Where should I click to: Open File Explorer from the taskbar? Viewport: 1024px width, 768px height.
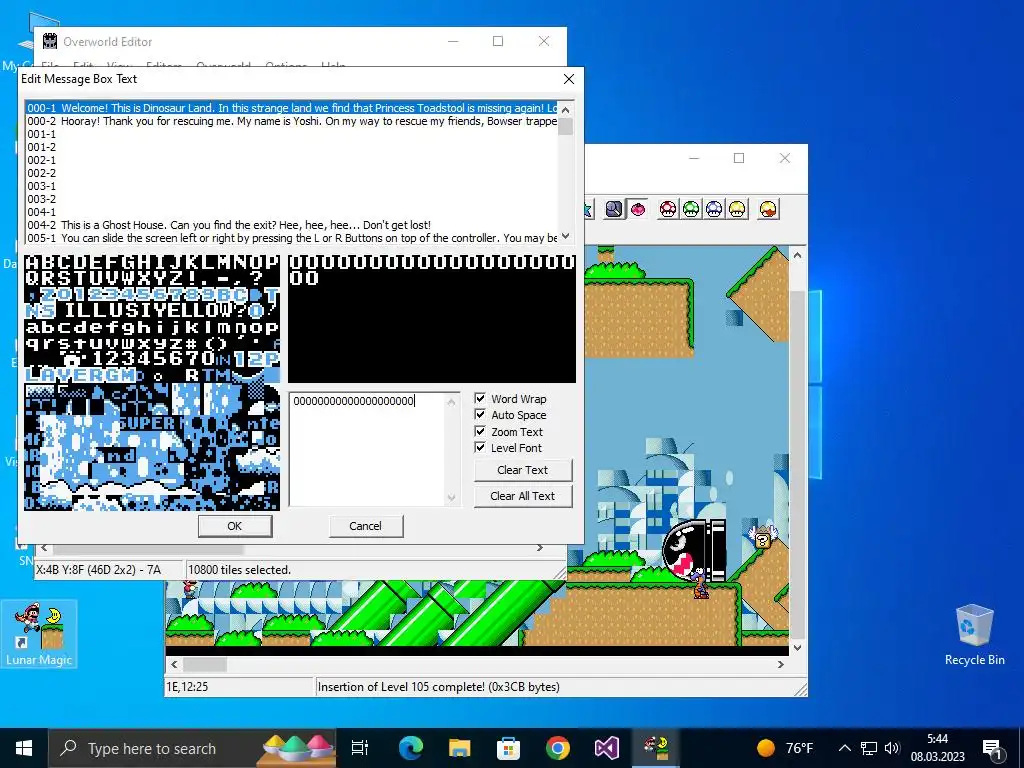click(x=460, y=748)
